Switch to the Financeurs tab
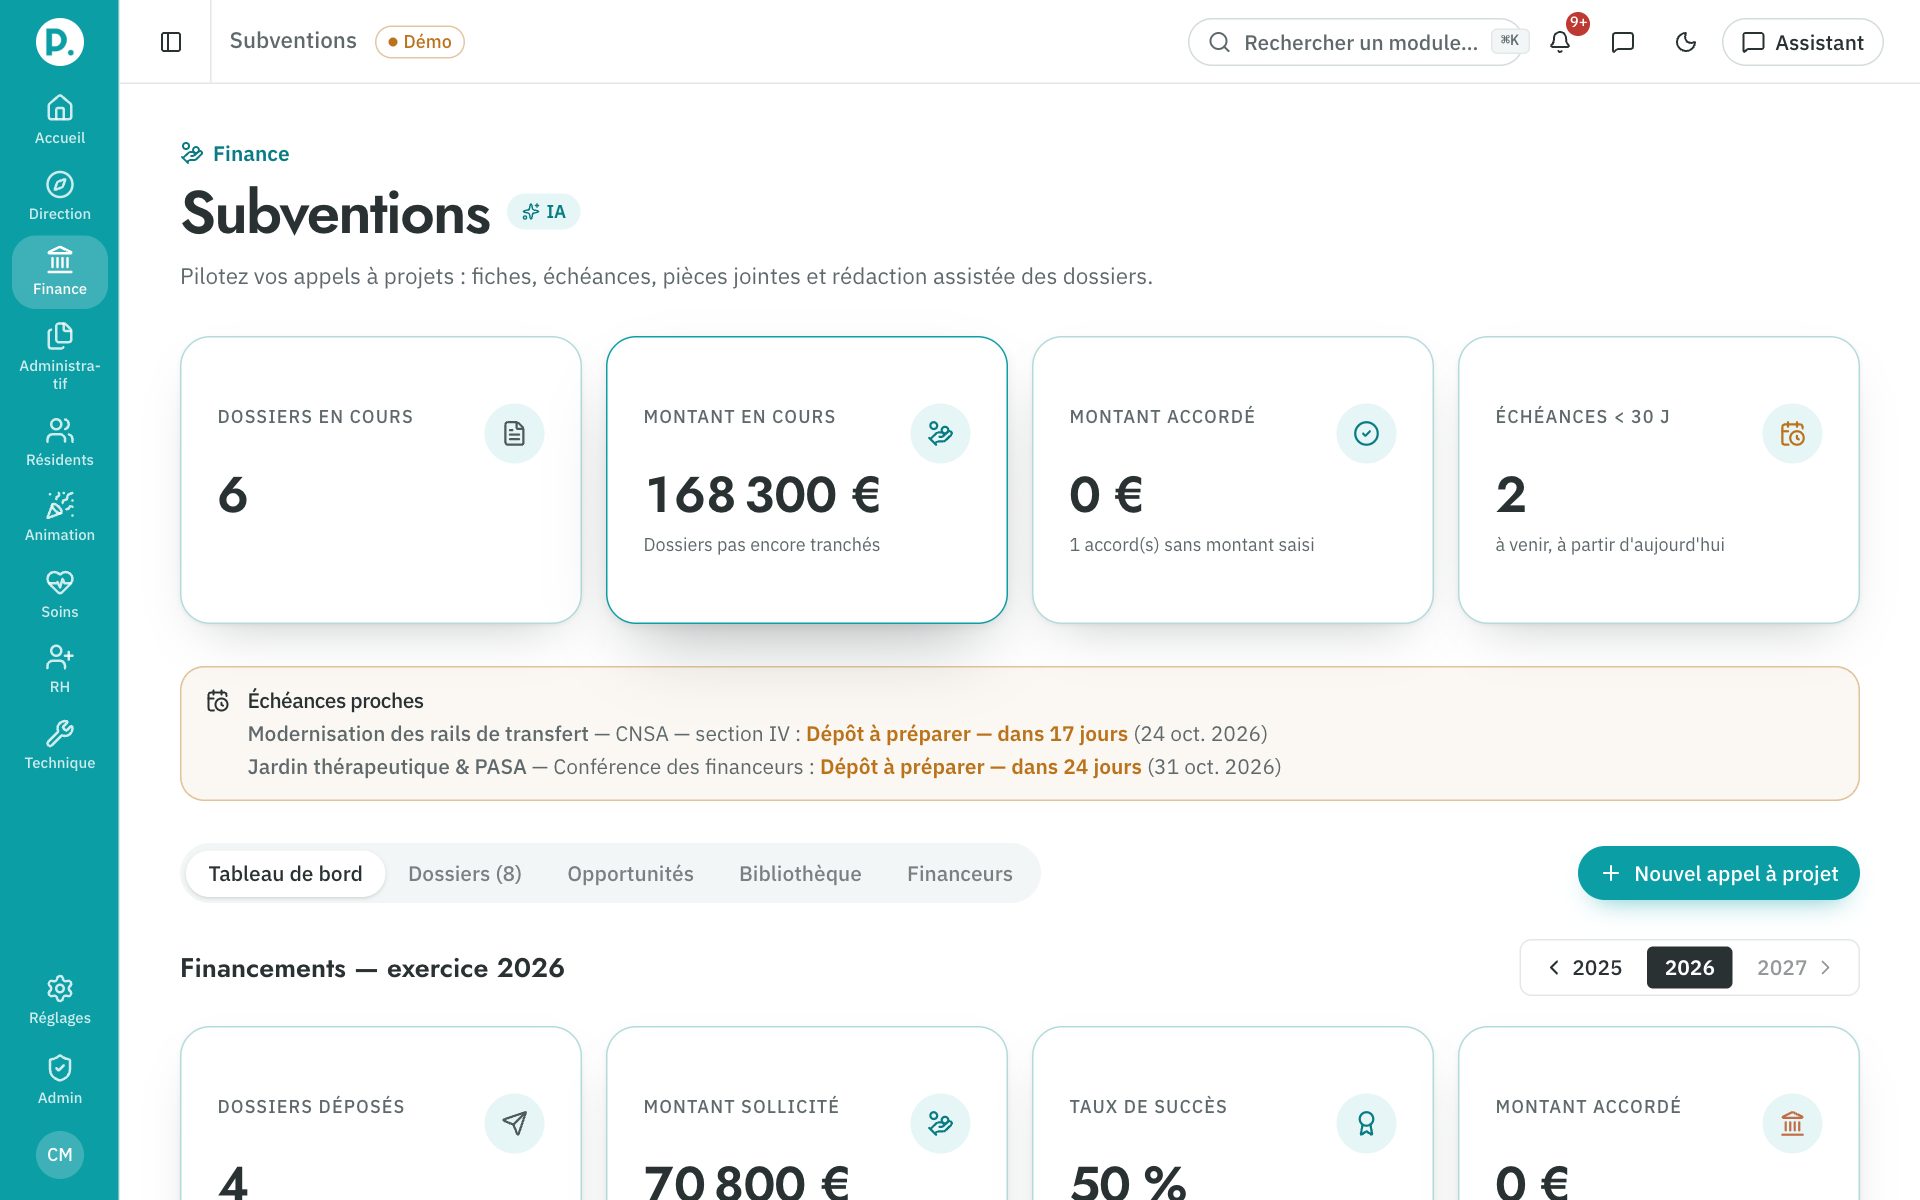The height and width of the screenshot is (1200, 1920). click(x=960, y=873)
